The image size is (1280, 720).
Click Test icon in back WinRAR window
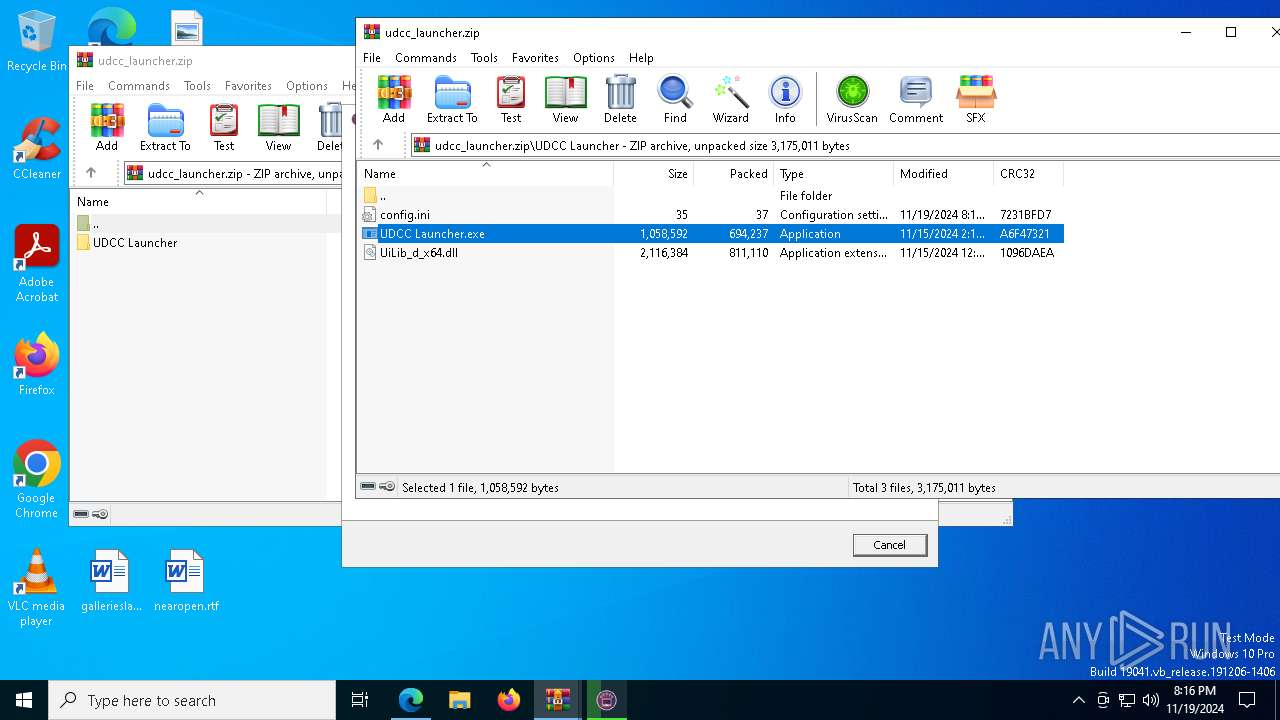[224, 127]
